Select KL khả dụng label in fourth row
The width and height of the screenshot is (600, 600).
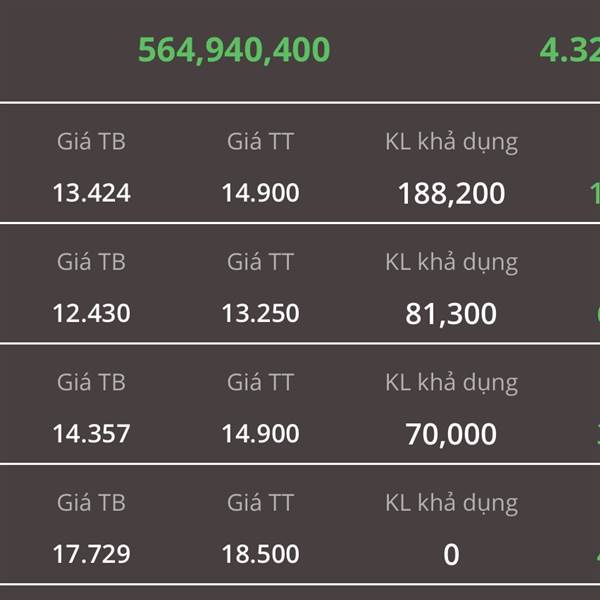tap(452, 504)
